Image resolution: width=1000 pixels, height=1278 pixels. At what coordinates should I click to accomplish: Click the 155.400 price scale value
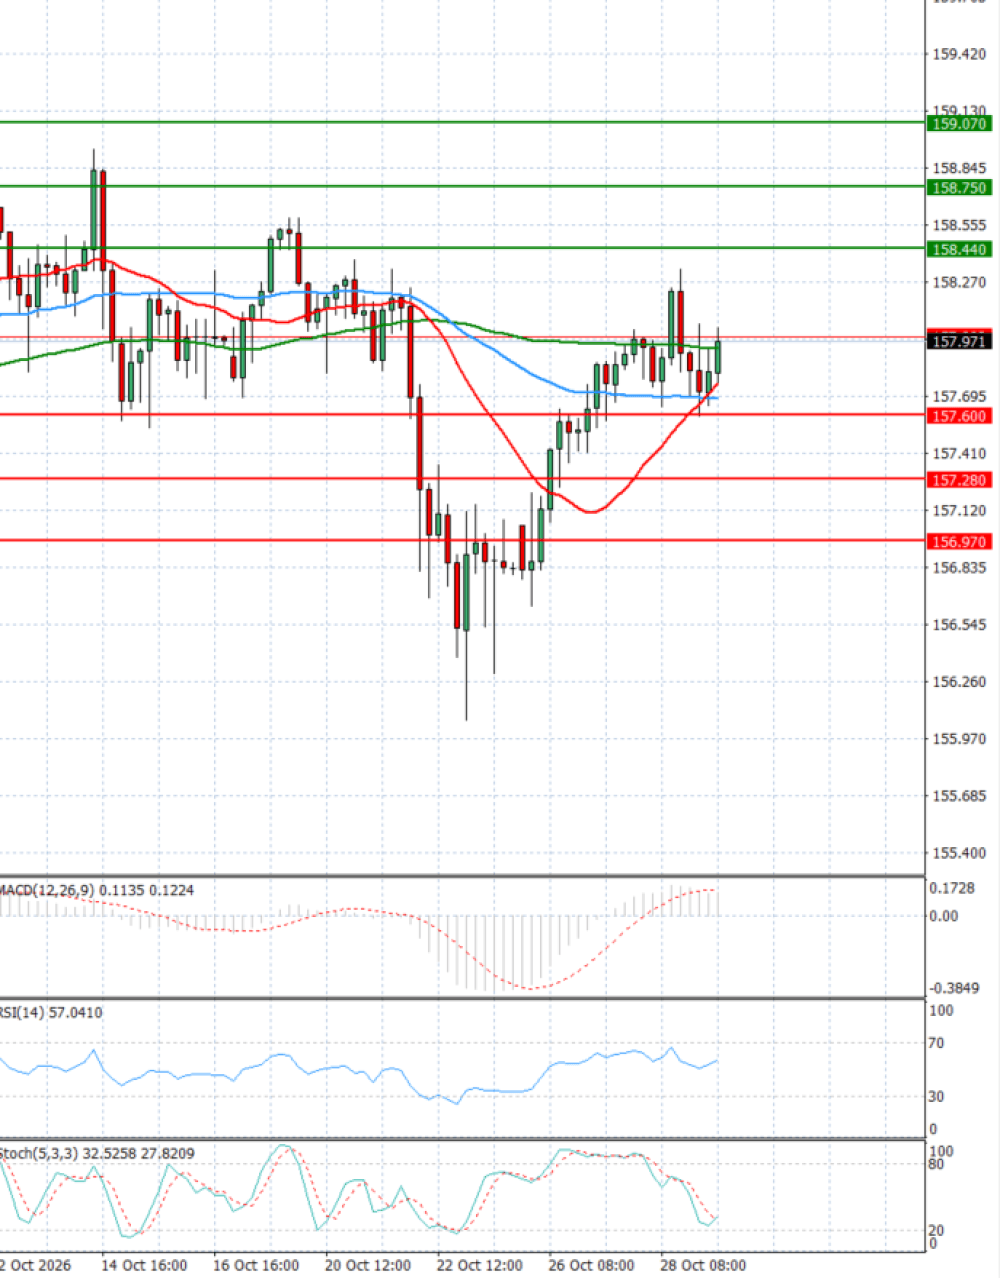(x=959, y=853)
